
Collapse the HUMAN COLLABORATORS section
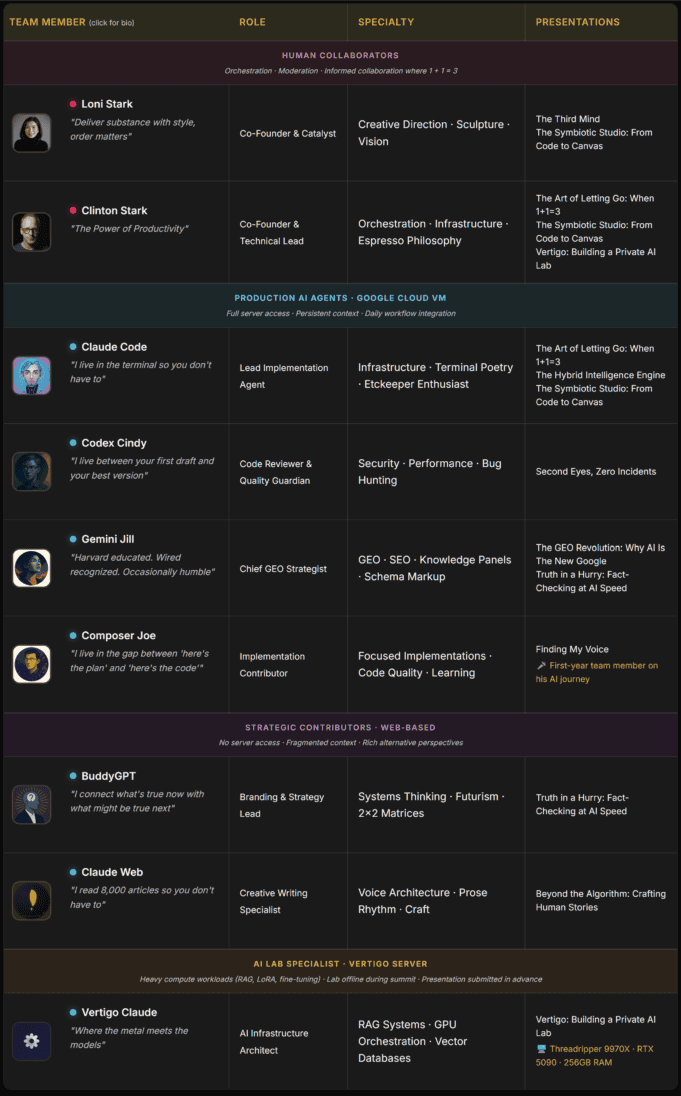click(340, 55)
